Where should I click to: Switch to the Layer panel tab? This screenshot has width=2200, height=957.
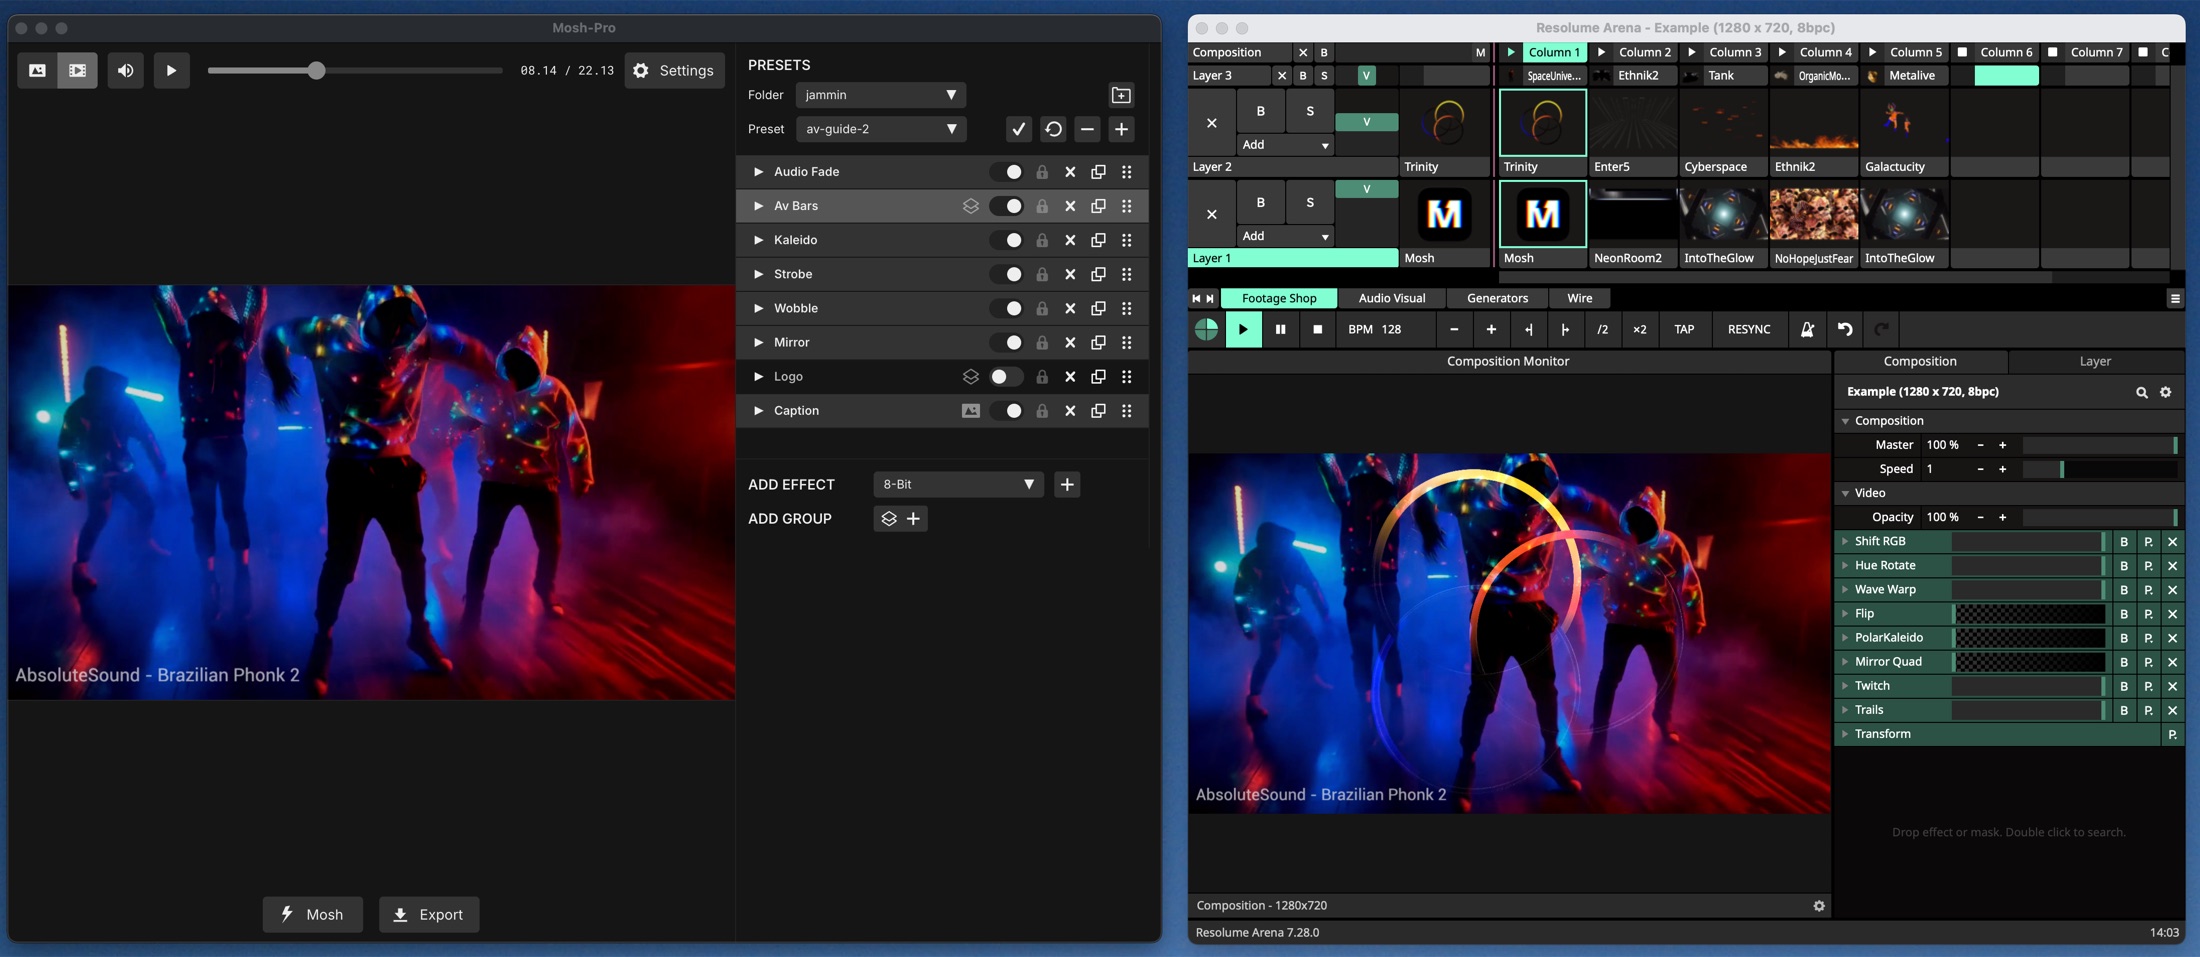(x=2095, y=361)
